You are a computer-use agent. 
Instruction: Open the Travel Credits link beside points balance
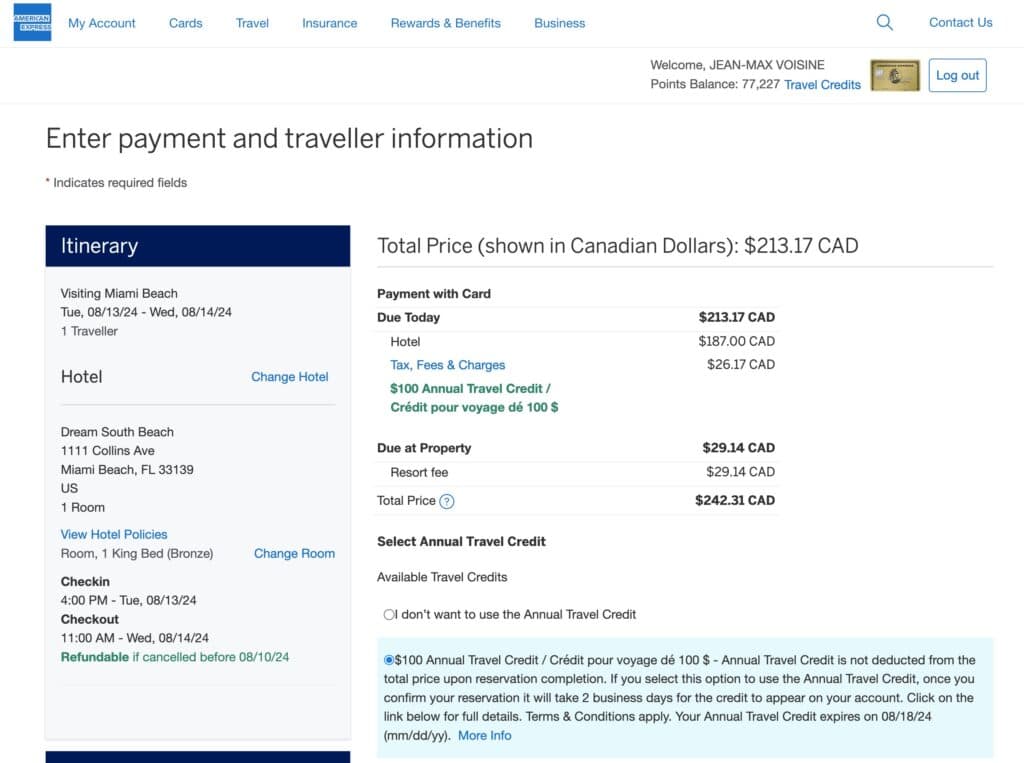[x=821, y=85]
